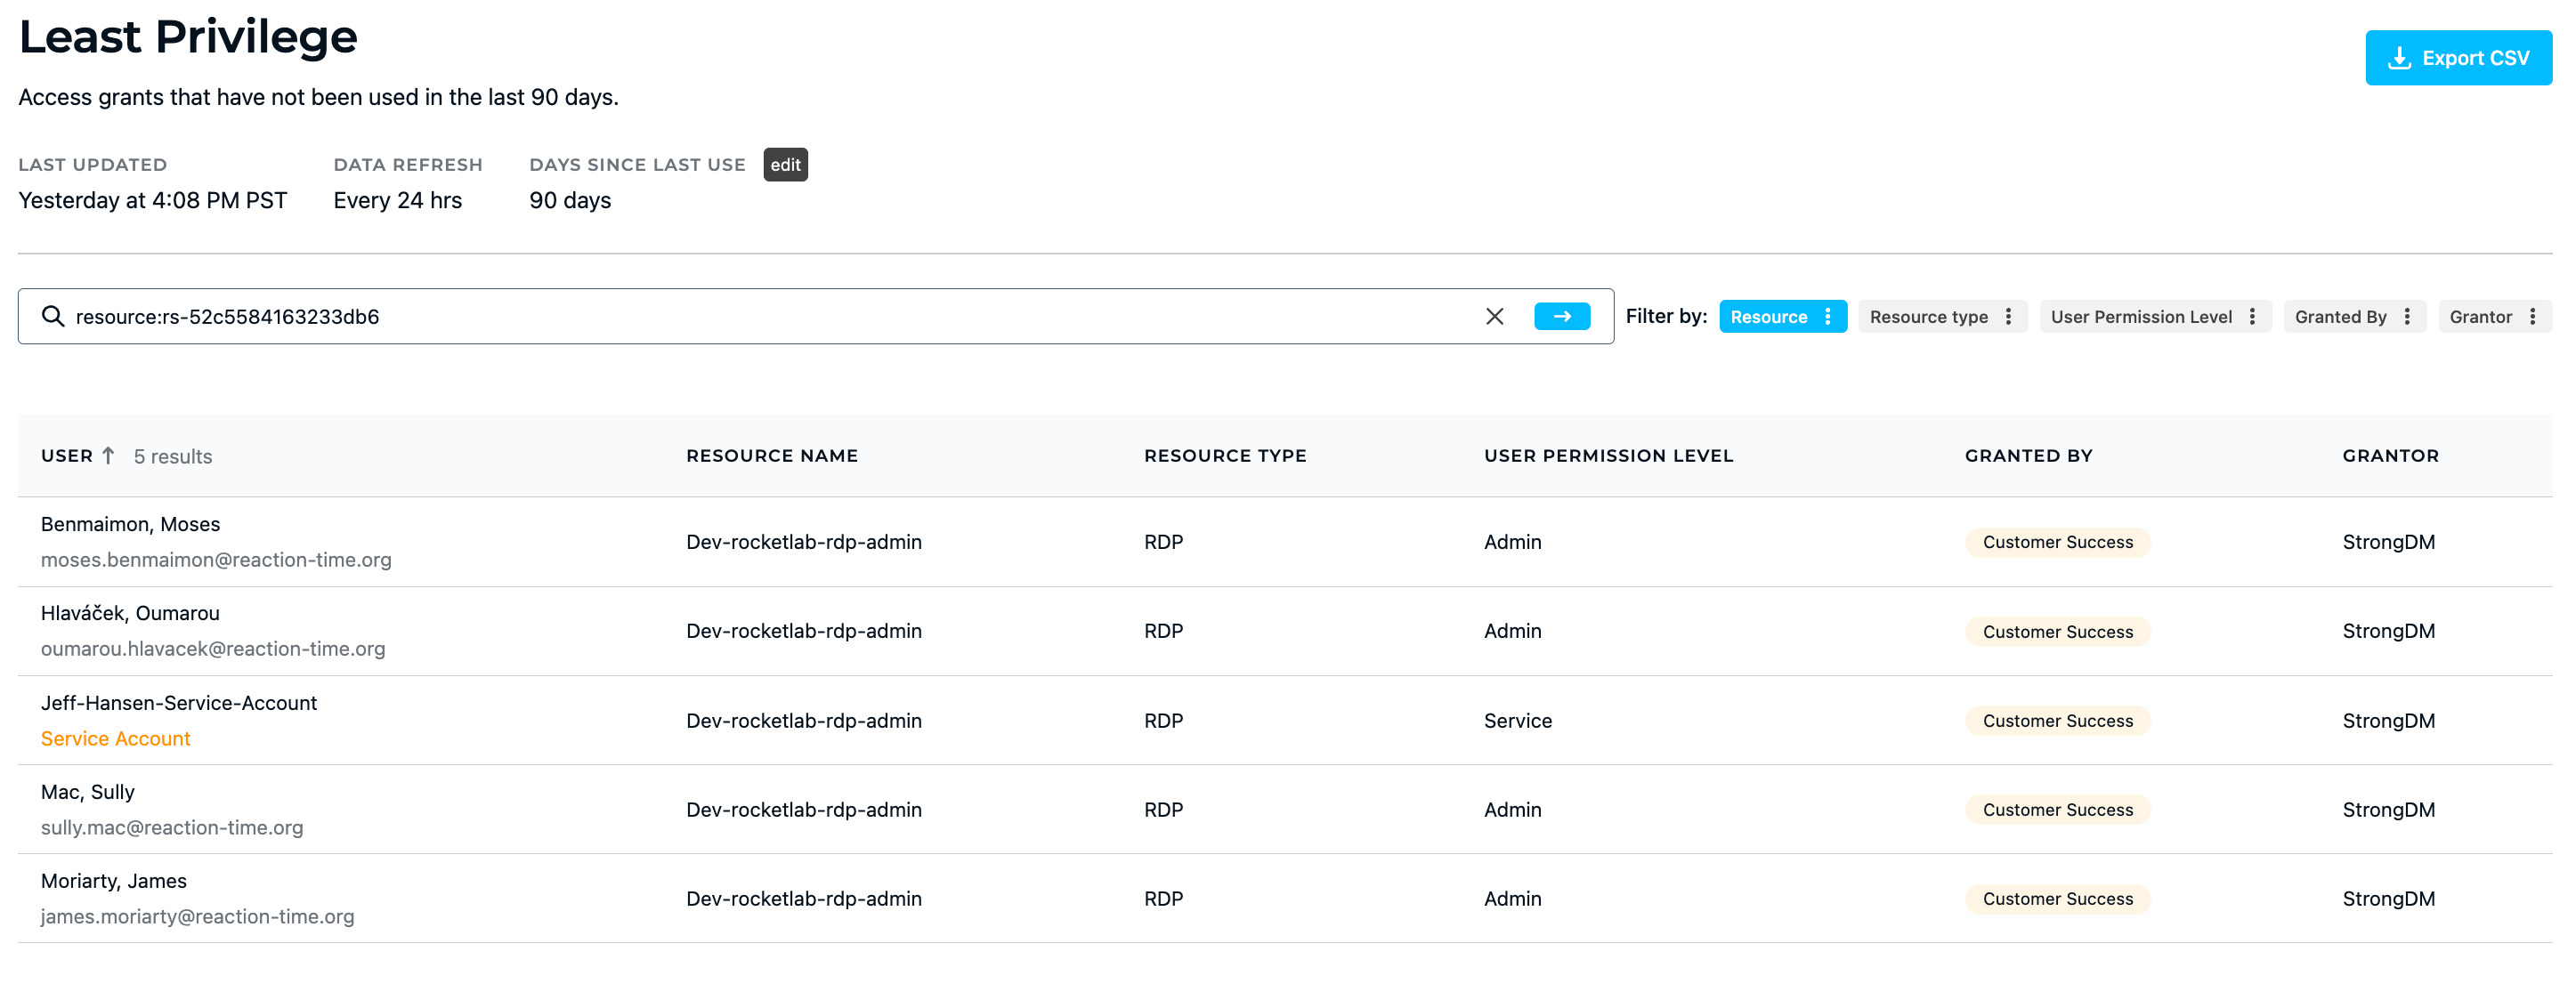
Task: Open Resource type filter options
Action: coord(2008,317)
